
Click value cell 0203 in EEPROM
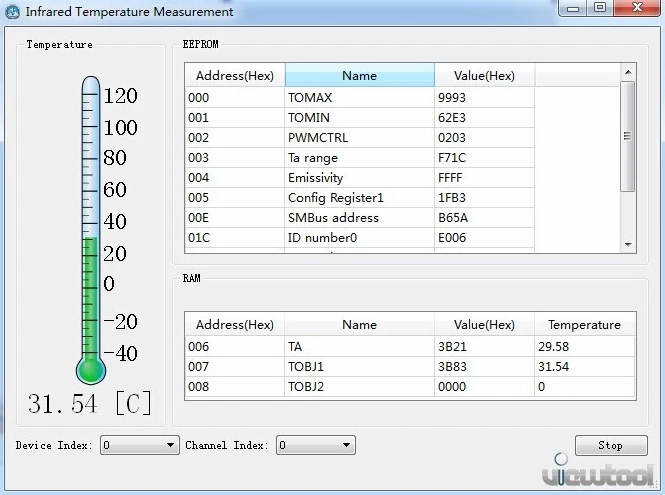coord(484,137)
